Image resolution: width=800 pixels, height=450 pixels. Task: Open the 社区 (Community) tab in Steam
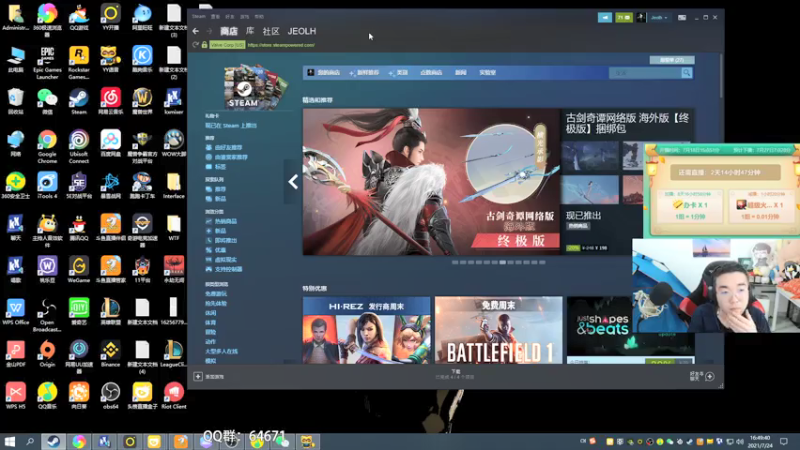coord(271,31)
